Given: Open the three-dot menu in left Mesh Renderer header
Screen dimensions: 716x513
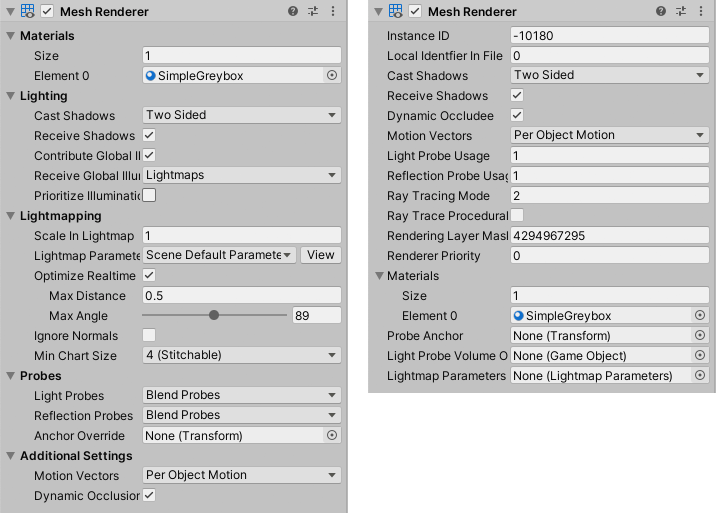Looking at the screenshot, I should click(x=332, y=11).
